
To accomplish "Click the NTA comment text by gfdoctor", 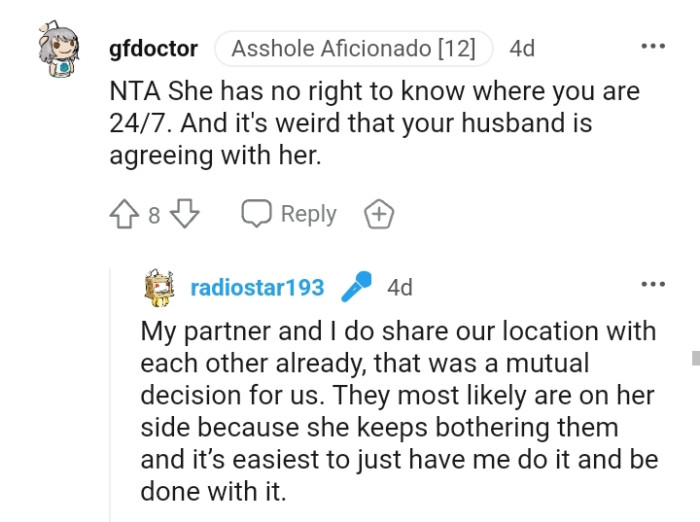I will [375, 123].
